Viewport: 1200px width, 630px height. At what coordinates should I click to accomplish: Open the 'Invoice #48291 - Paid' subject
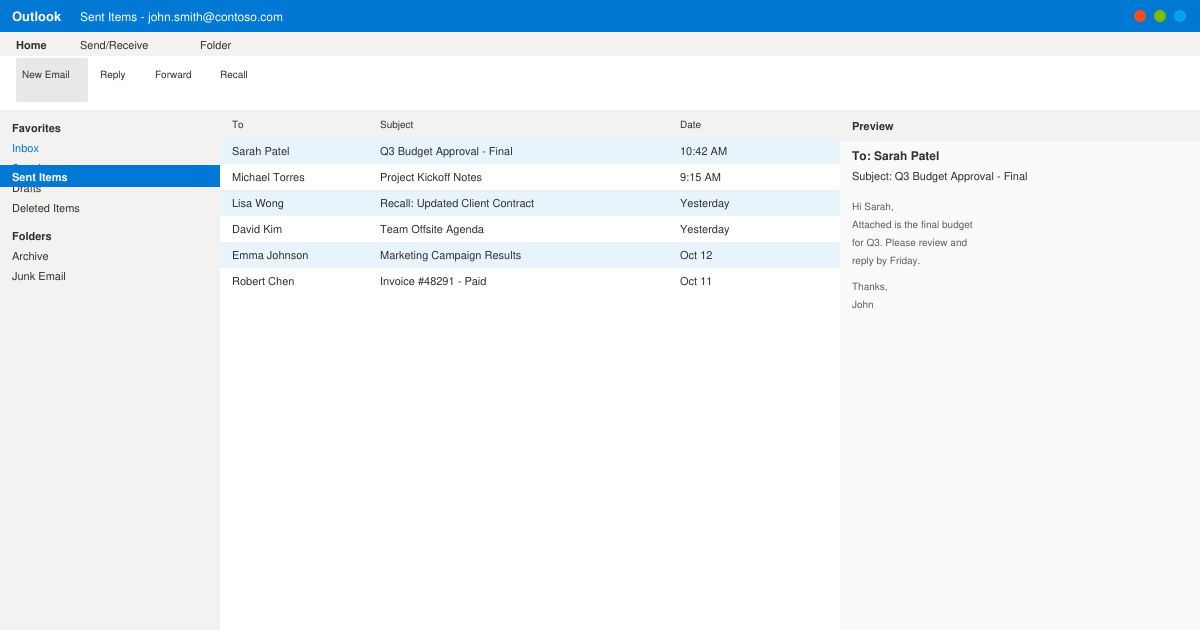coord(433,281)
